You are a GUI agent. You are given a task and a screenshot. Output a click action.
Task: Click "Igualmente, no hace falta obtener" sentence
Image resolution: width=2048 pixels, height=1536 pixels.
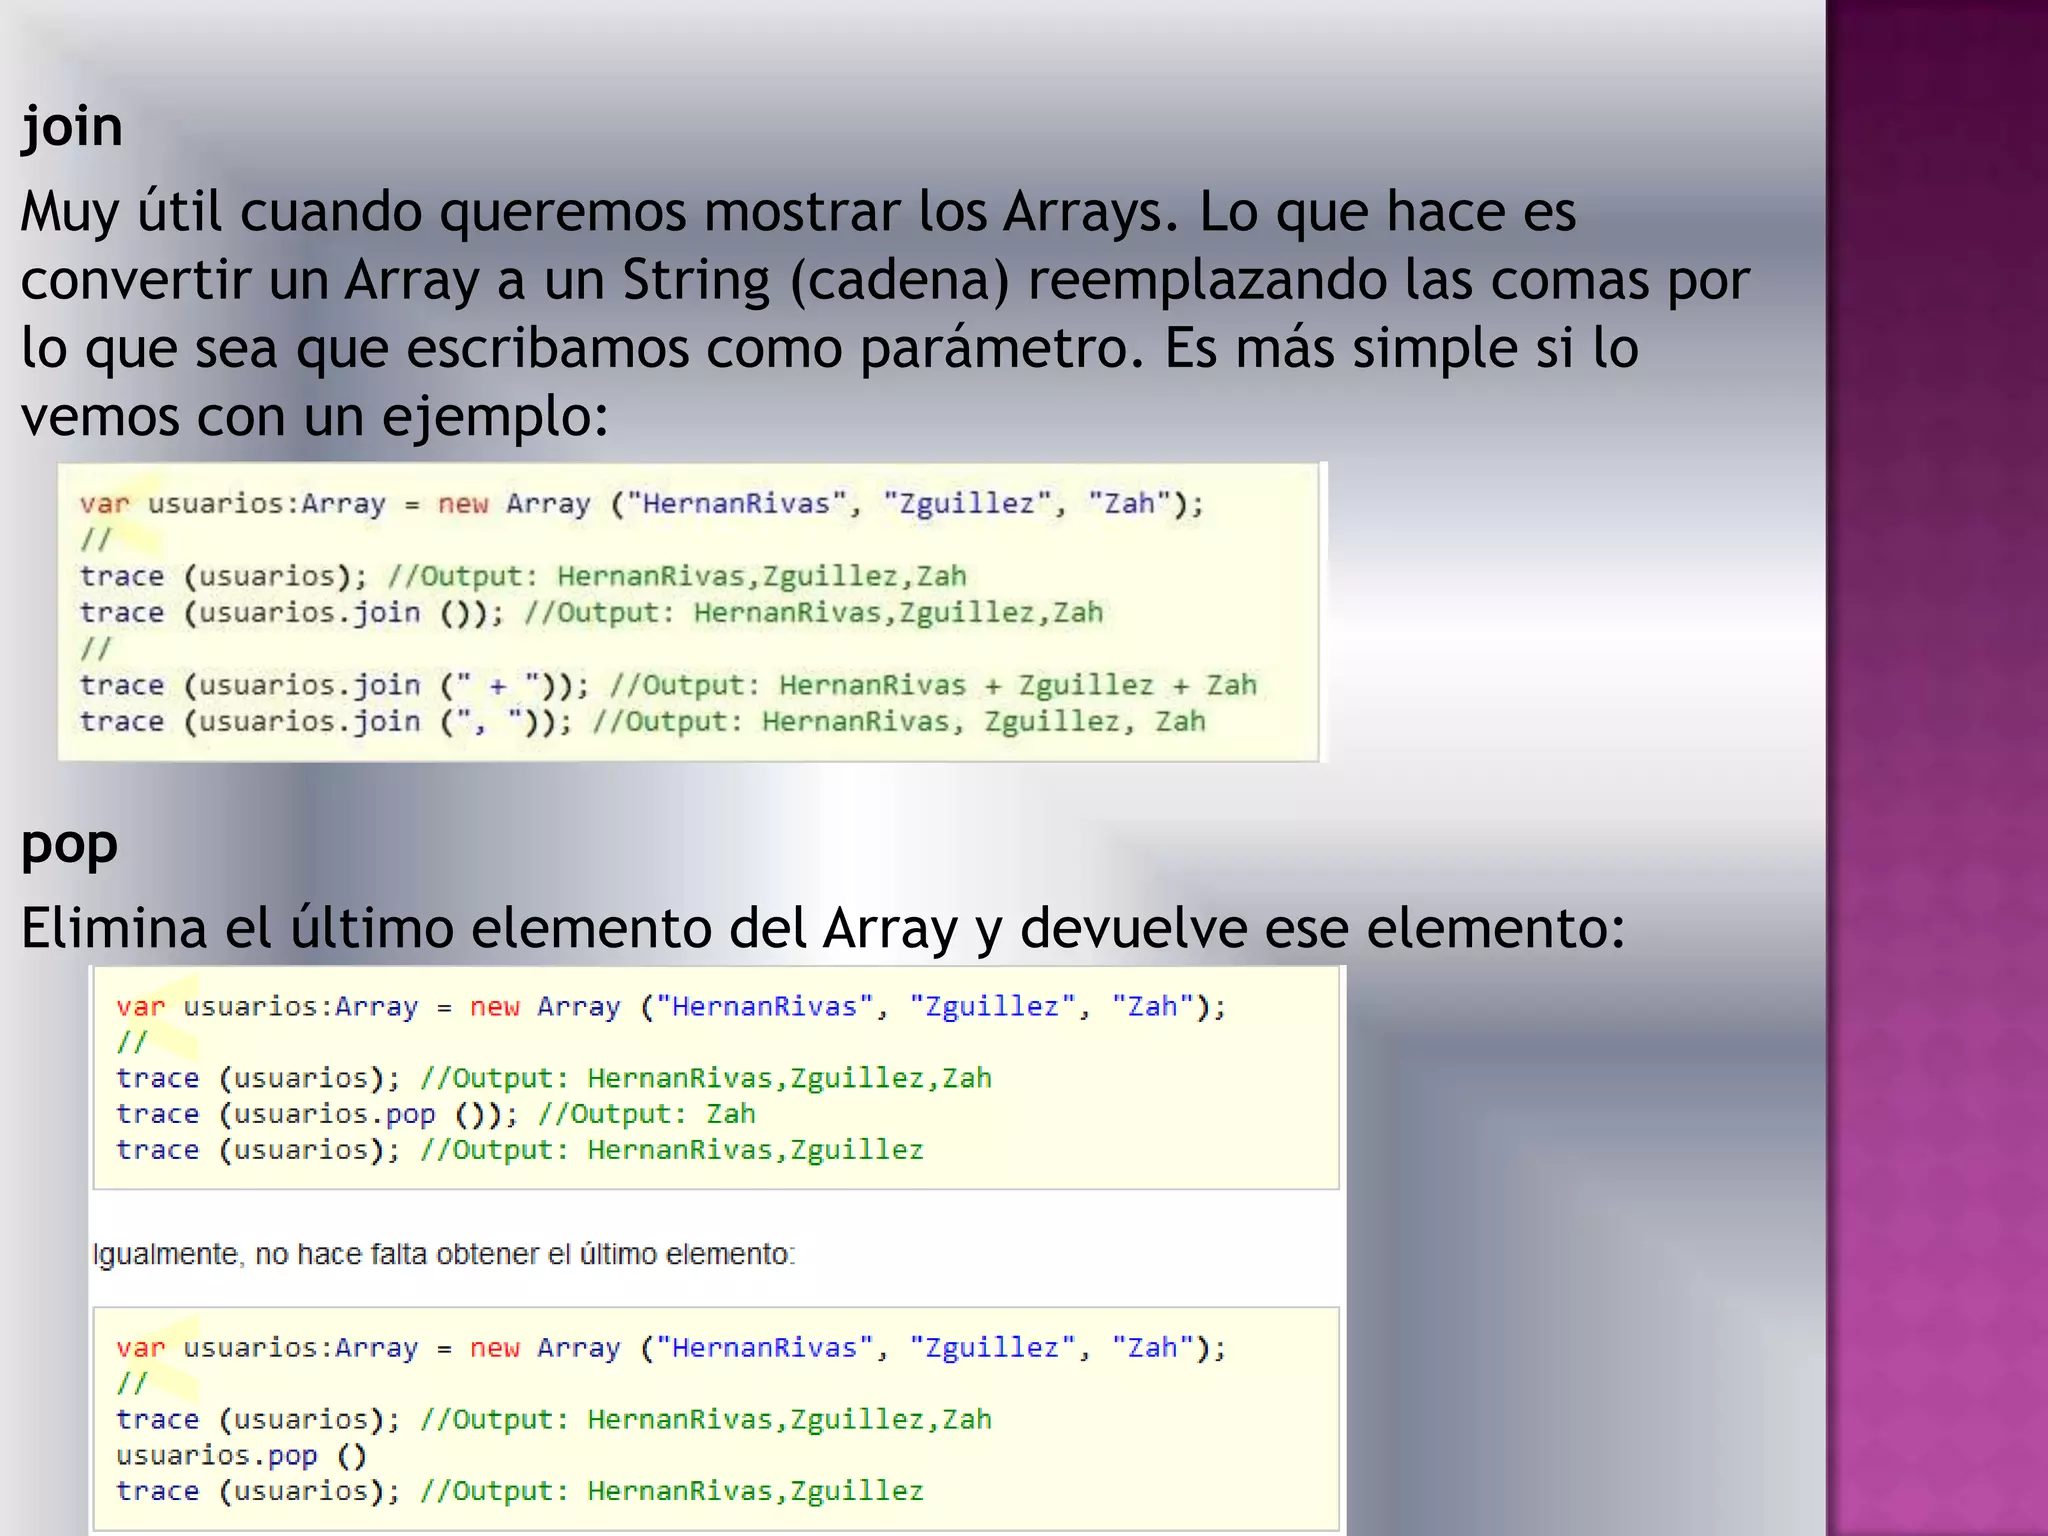tap(443, 1254)
